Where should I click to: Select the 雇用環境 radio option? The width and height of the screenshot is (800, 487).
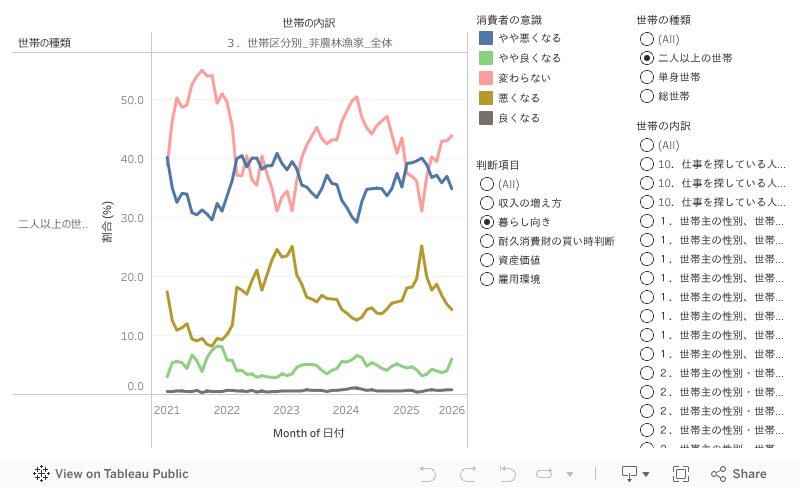click(x=487, y=279)
